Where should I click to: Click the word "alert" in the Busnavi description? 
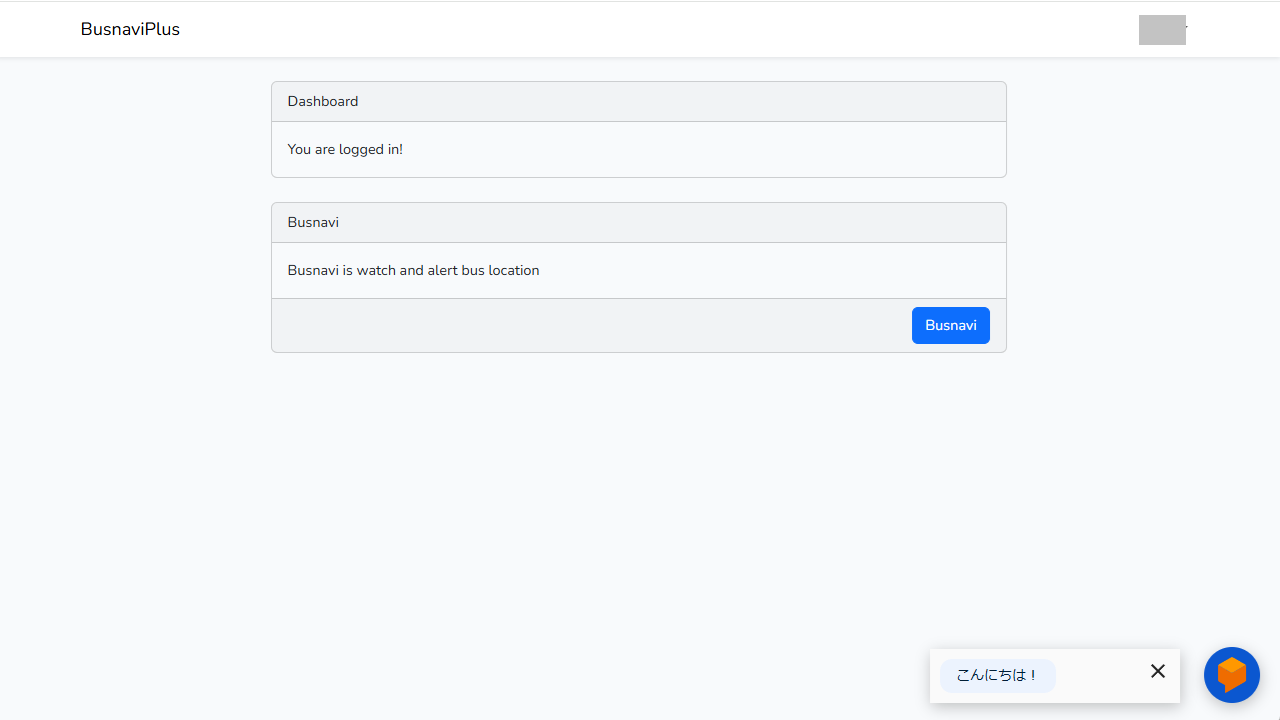pos(442,270)
